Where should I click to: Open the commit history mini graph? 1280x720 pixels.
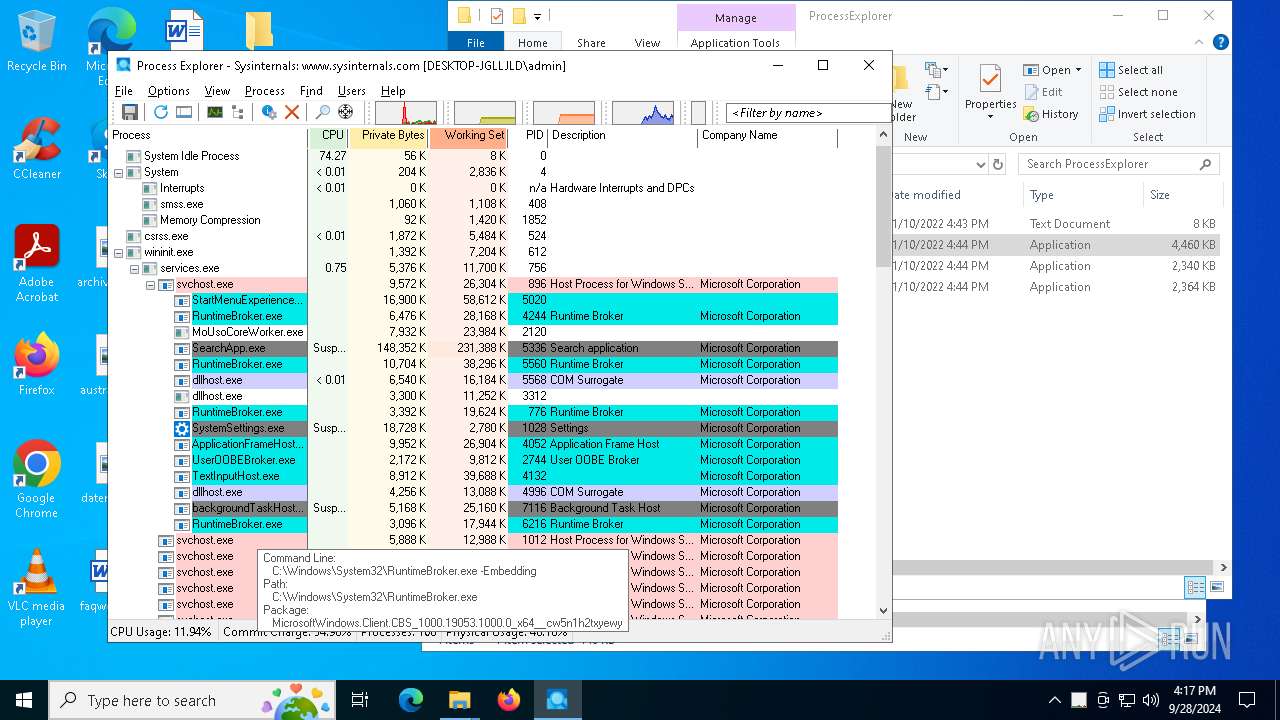485,112
